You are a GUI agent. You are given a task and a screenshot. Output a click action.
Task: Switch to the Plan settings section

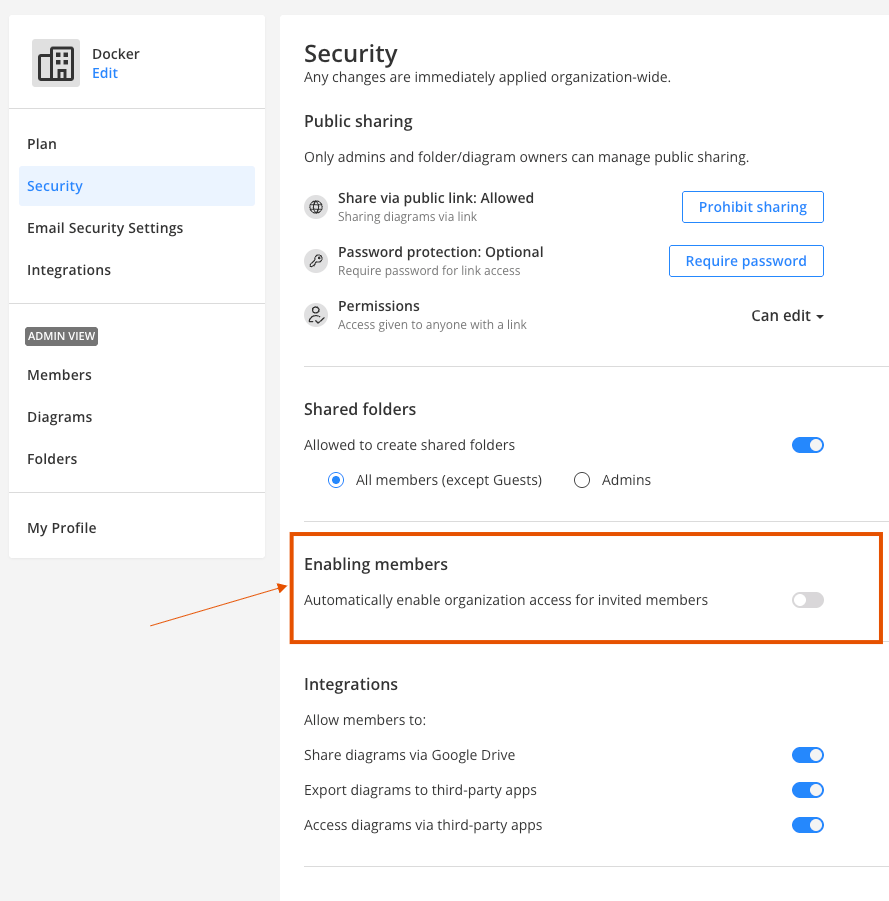(42, 143)
